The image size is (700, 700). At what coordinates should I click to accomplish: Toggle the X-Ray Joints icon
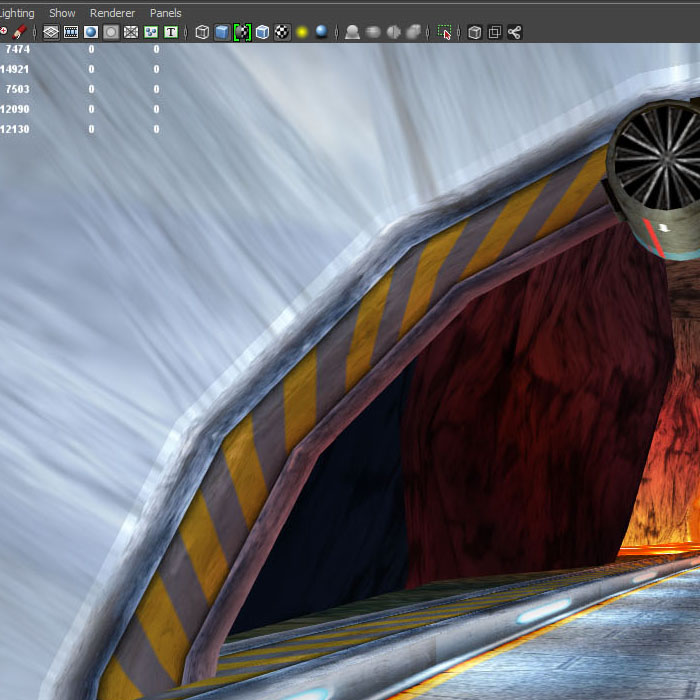(515, 32)
